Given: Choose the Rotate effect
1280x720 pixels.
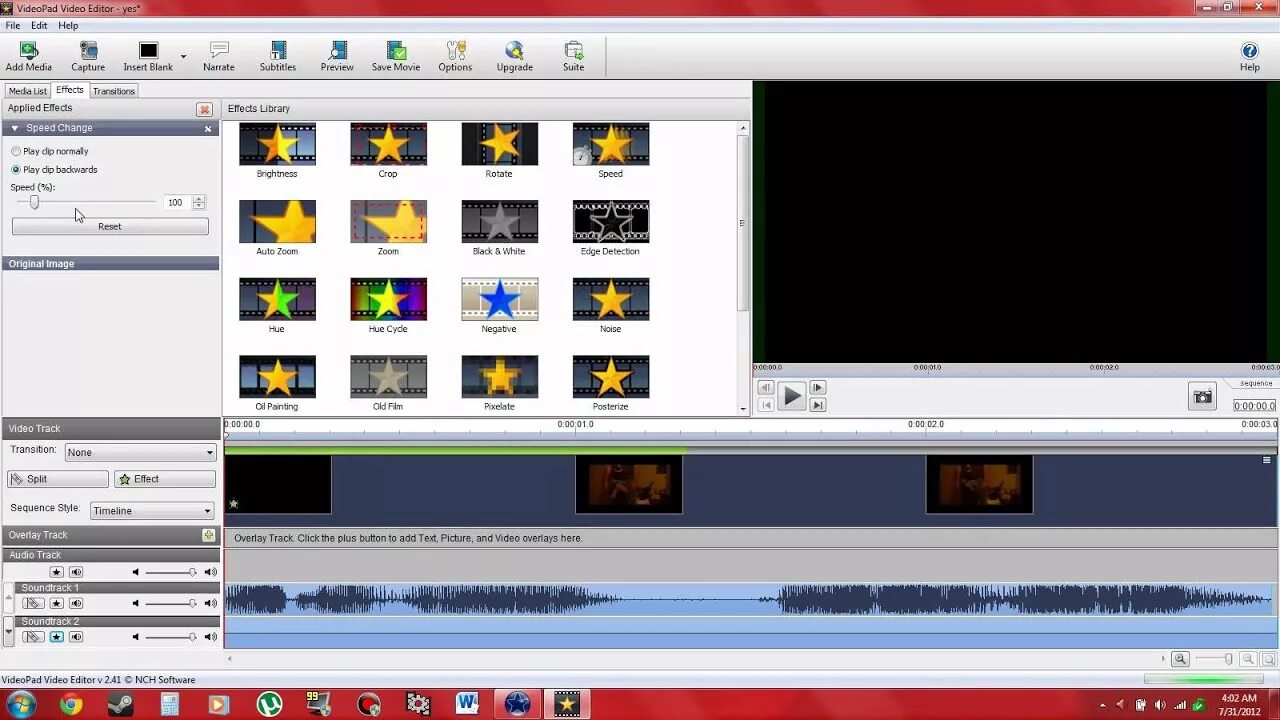Looking at the screenshot, I should [499, 151].
